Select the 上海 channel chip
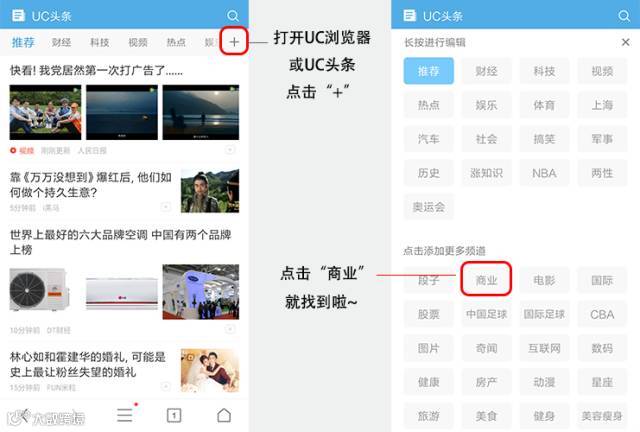 tap(602, 105)
